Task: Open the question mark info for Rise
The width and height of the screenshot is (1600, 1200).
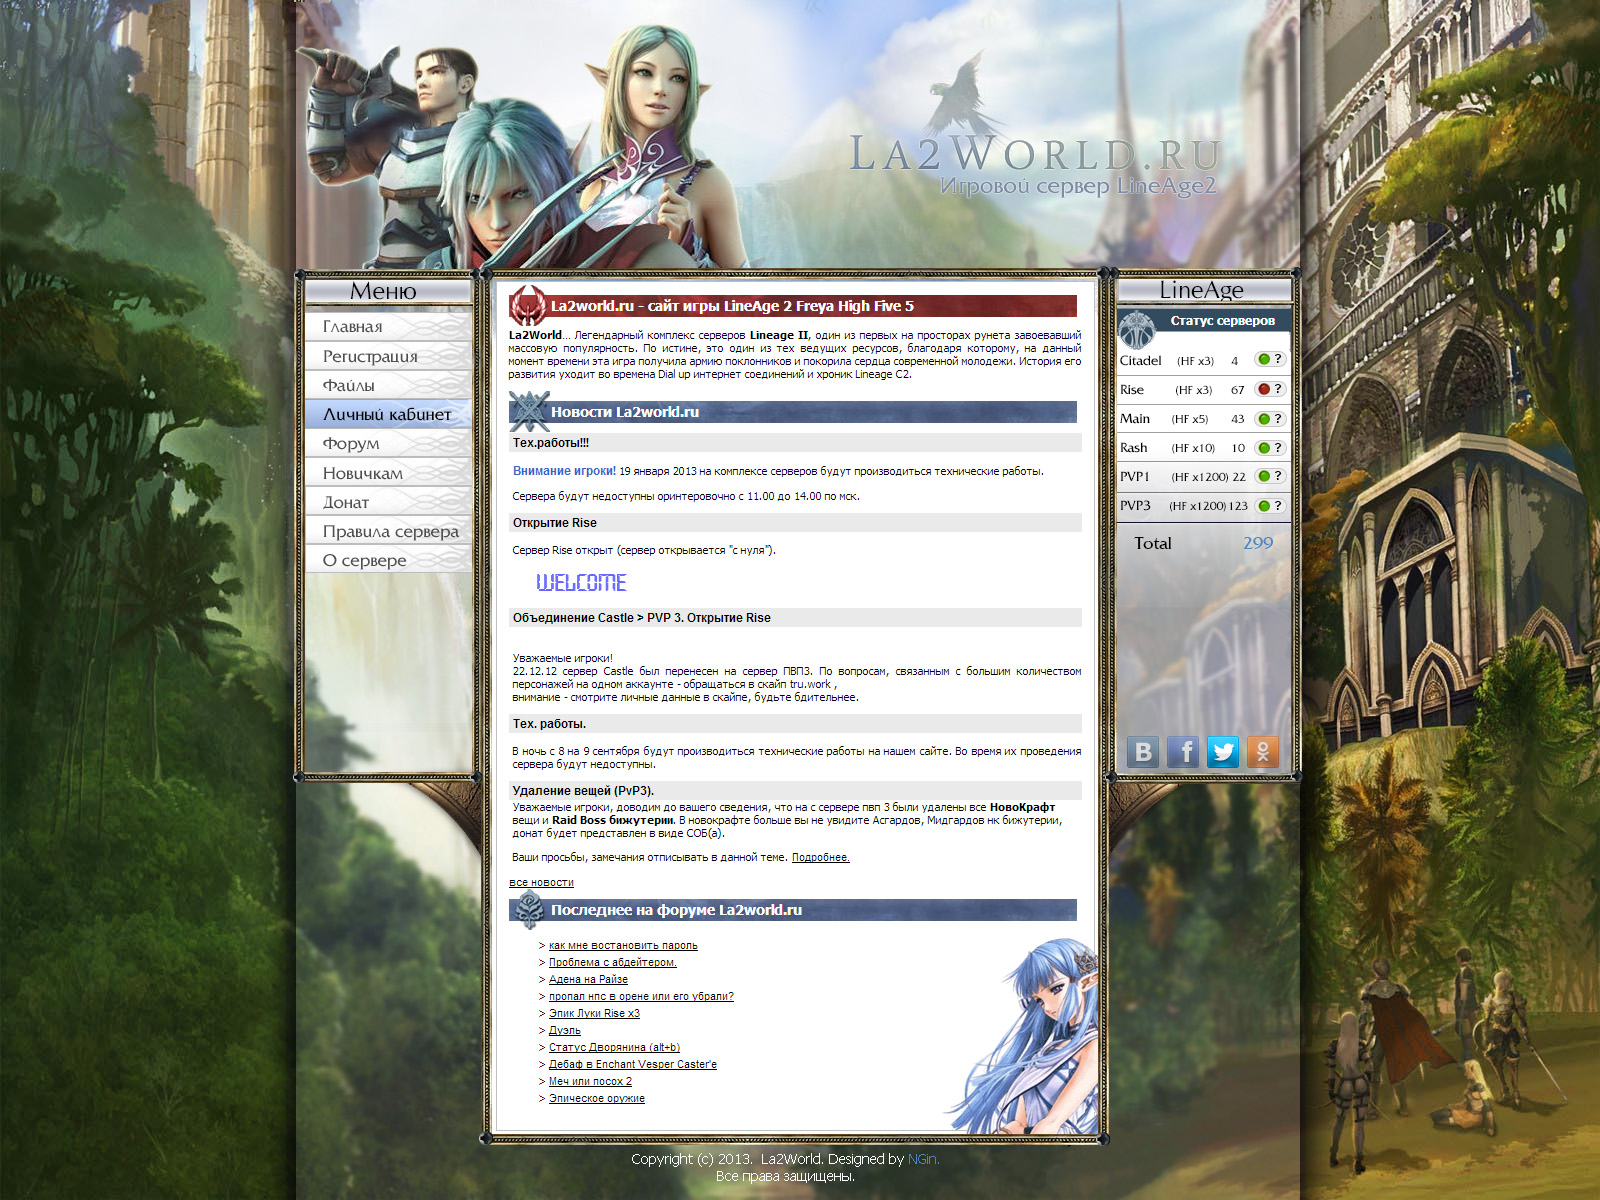Action: coord(1278,389)
